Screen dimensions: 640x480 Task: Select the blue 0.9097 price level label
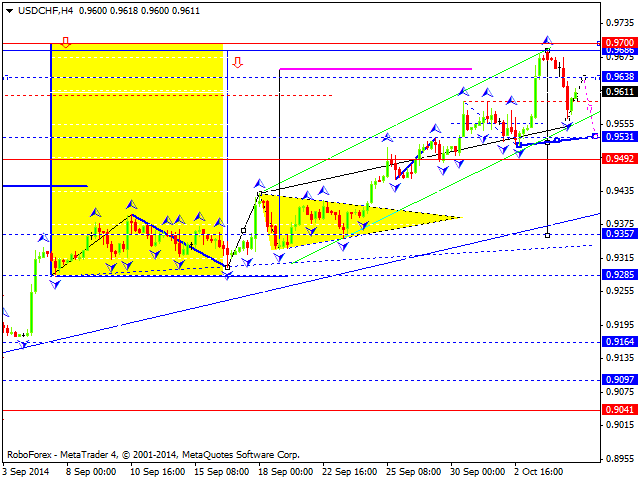tap(620, 379)
